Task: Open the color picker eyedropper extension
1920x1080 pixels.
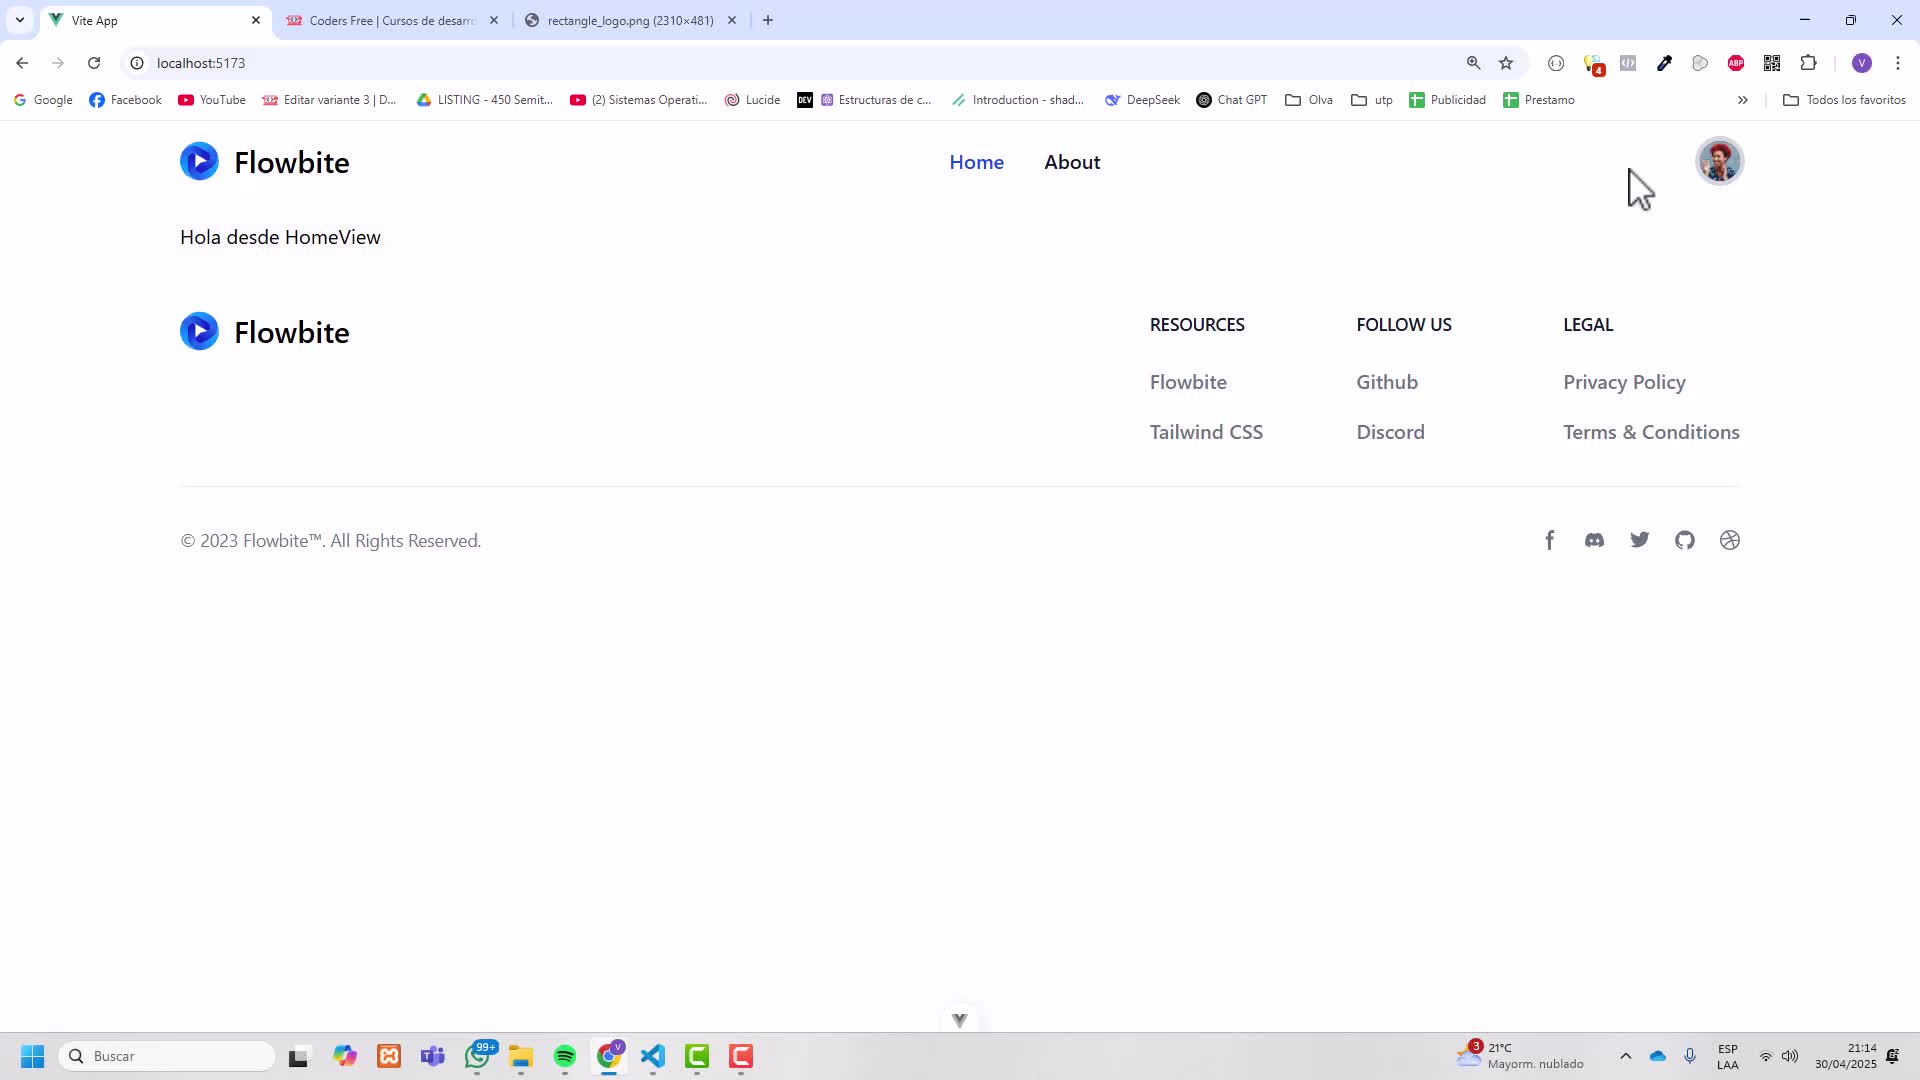Action: point(1664,63)
